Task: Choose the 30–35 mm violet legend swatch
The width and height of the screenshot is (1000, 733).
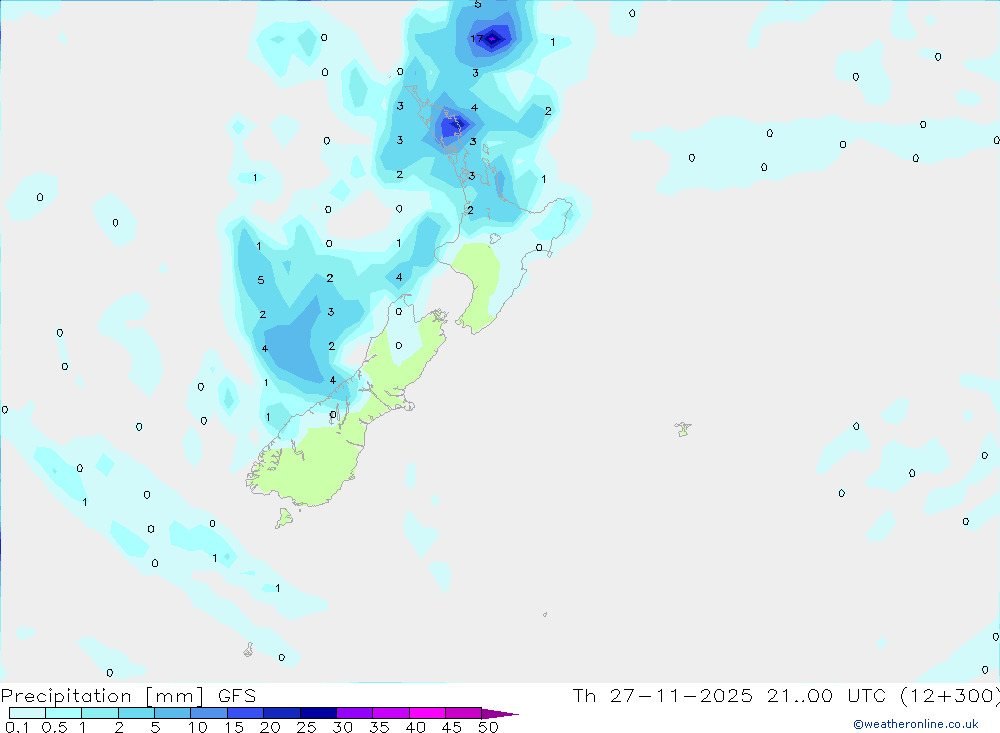Action: point(355,713)
